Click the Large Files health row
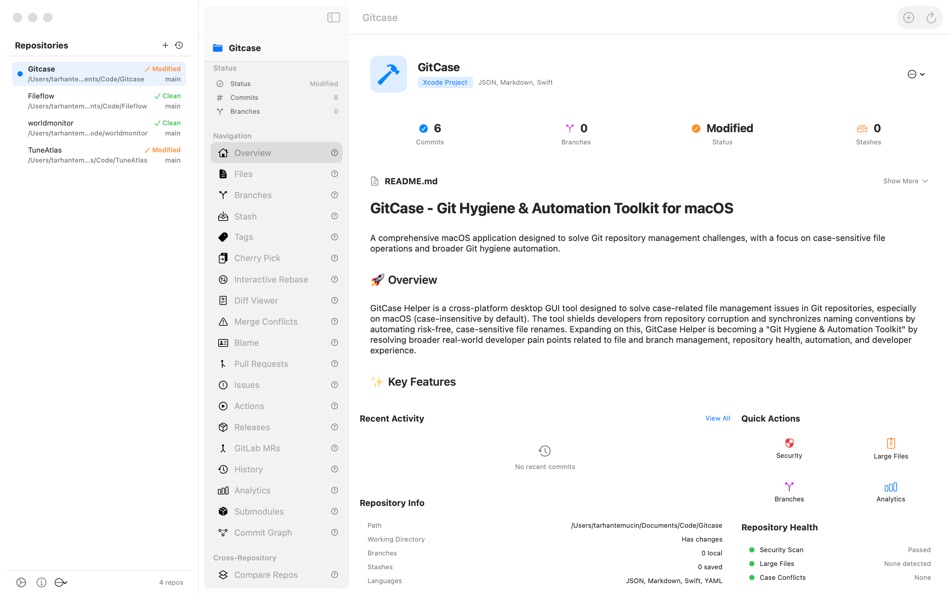The image size is (950, 594). 840,564
